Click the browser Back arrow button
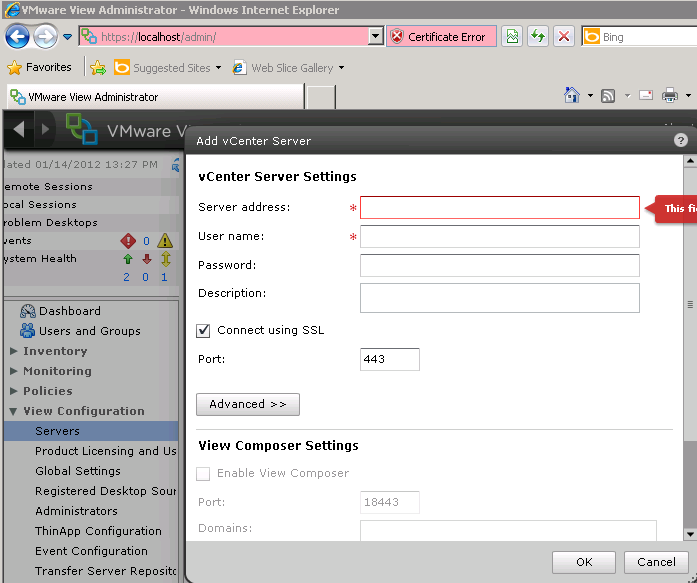Viewport: 697px width, 583px height. tap(17, 37)
